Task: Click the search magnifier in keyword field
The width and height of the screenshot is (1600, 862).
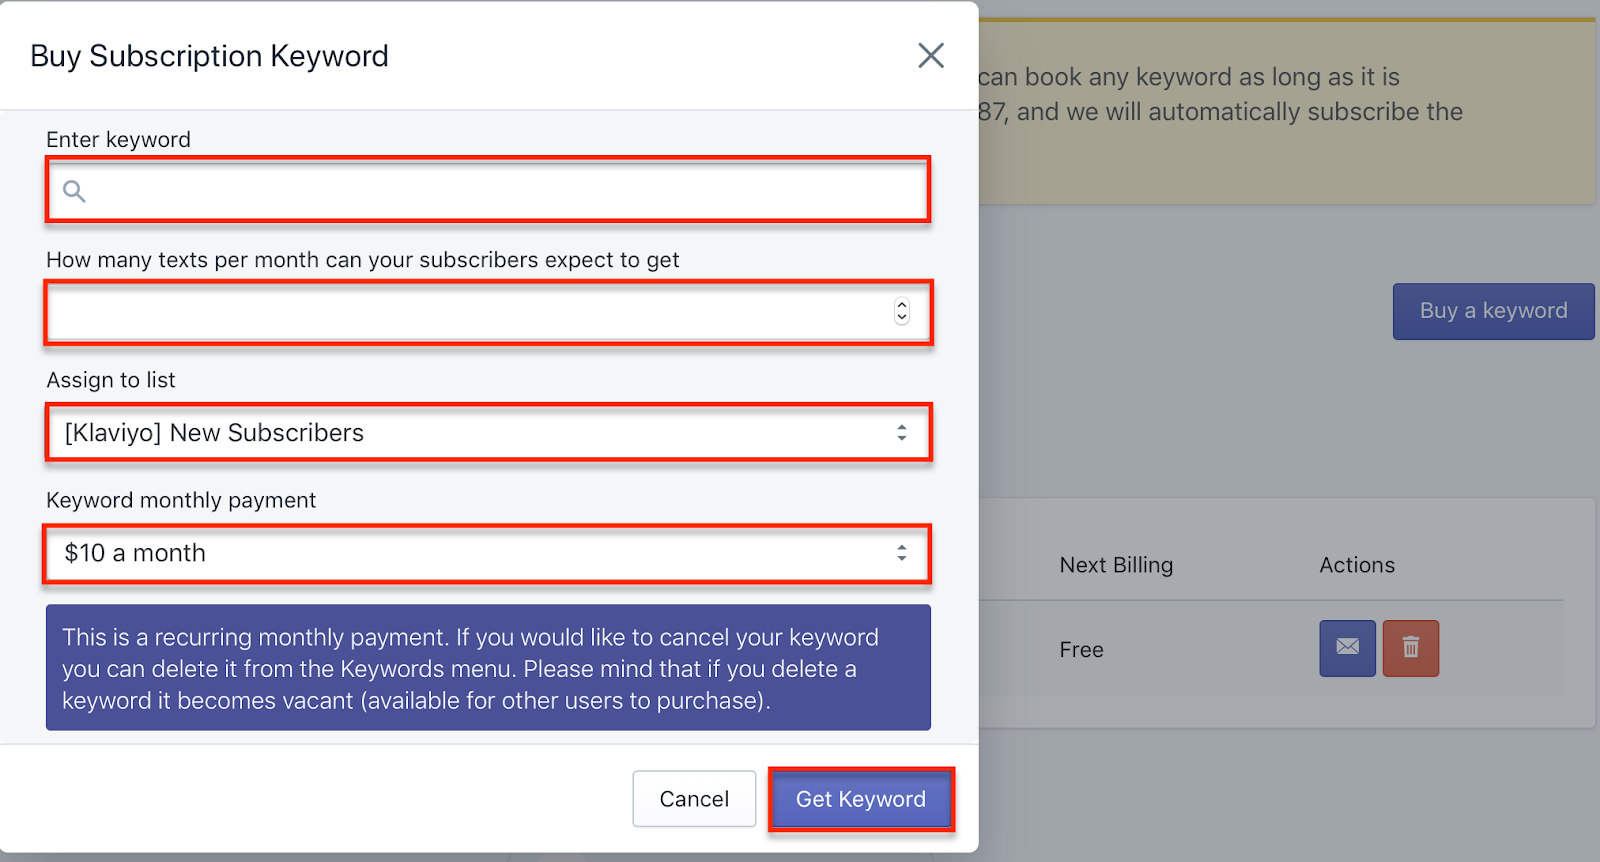Action: point(74,190)
